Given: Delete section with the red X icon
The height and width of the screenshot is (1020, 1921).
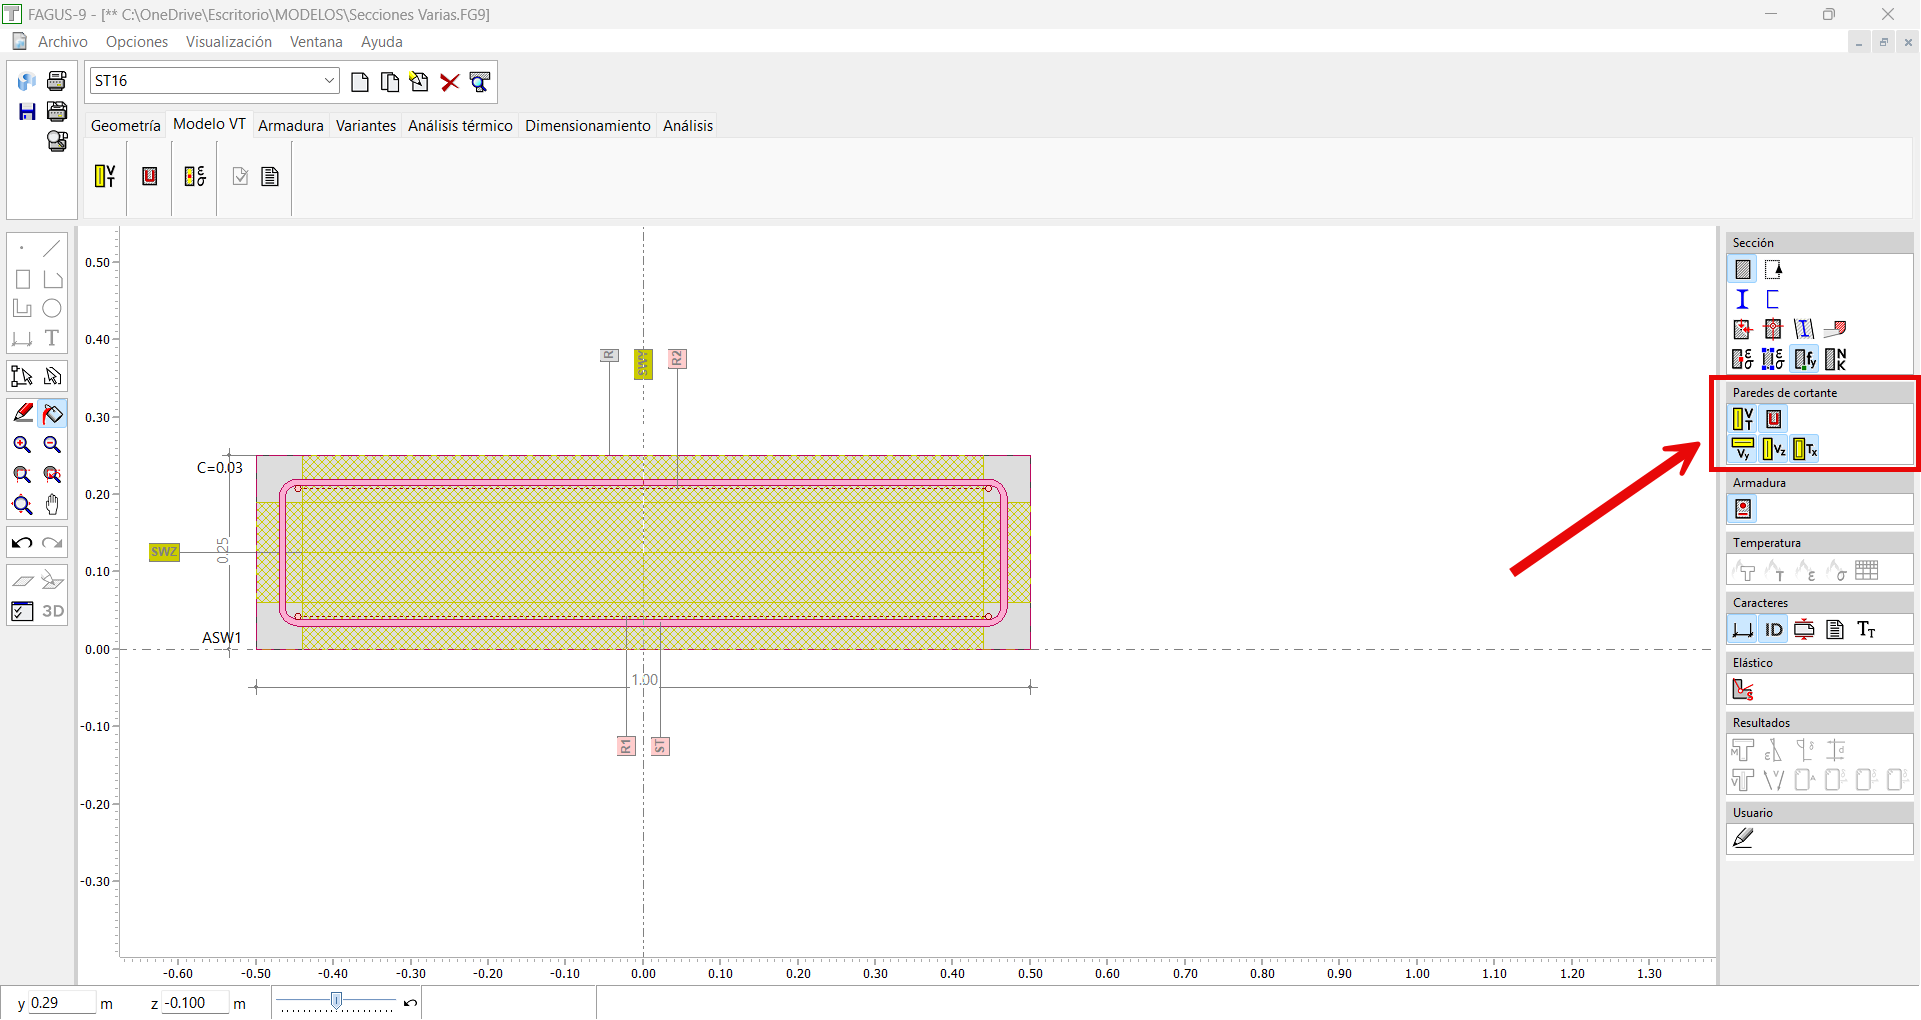Looking at the screenshot, I should click(x=450, y=82).
